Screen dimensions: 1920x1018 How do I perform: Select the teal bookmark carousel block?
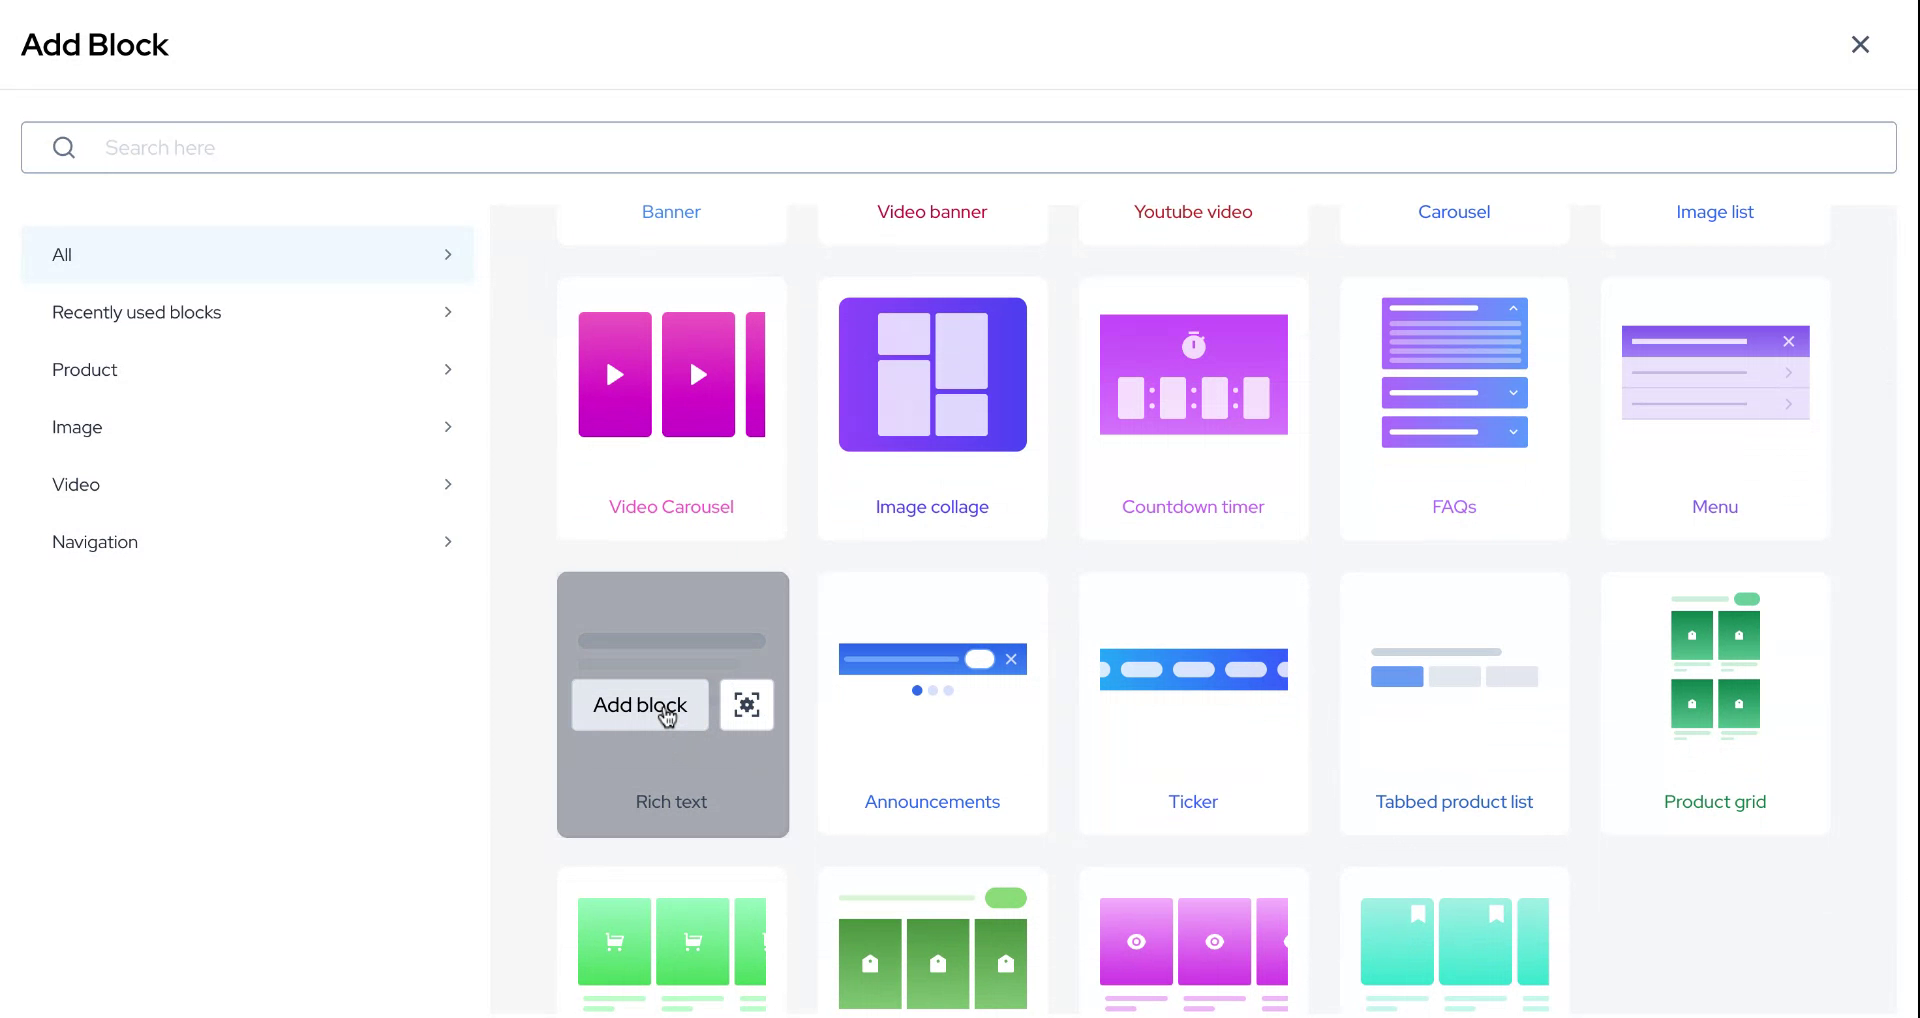1455,954
